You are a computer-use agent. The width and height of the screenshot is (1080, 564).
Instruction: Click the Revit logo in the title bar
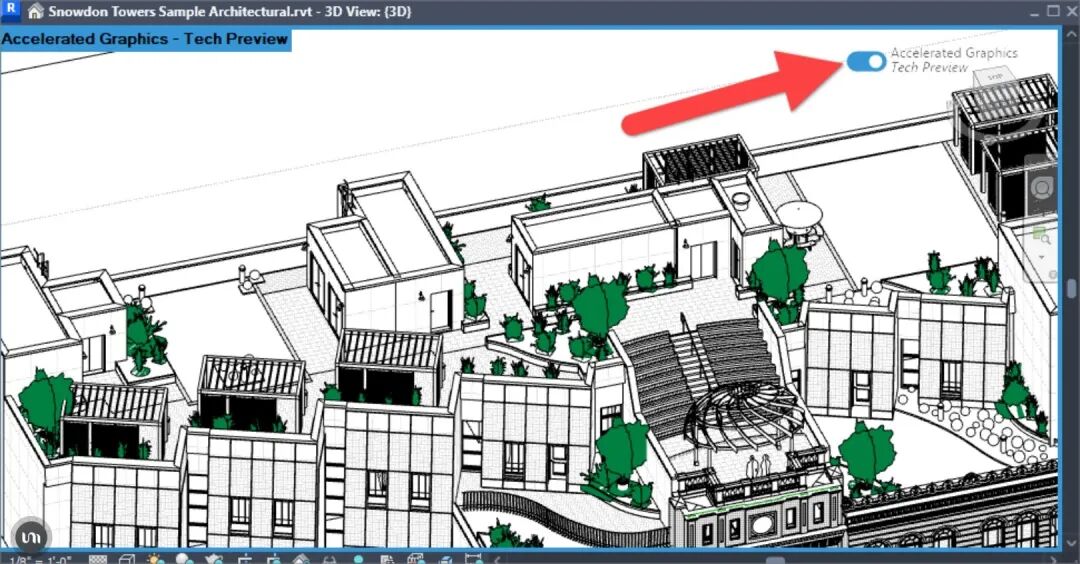click(x=11, y=12)
